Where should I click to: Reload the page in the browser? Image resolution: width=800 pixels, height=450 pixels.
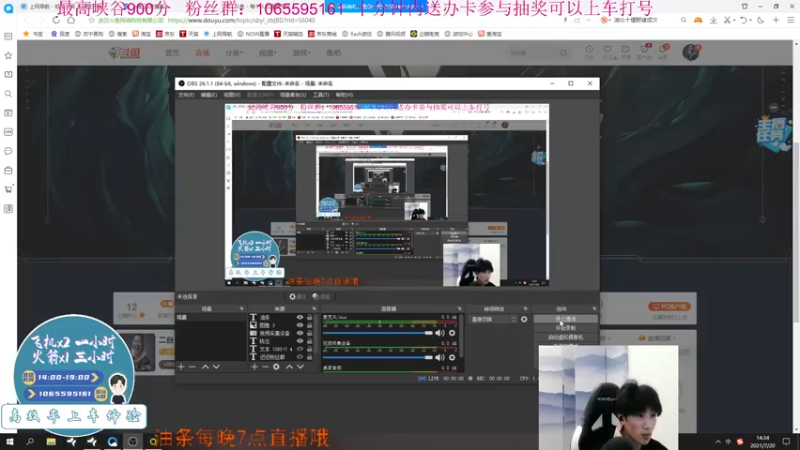click(x=56, y=20)
